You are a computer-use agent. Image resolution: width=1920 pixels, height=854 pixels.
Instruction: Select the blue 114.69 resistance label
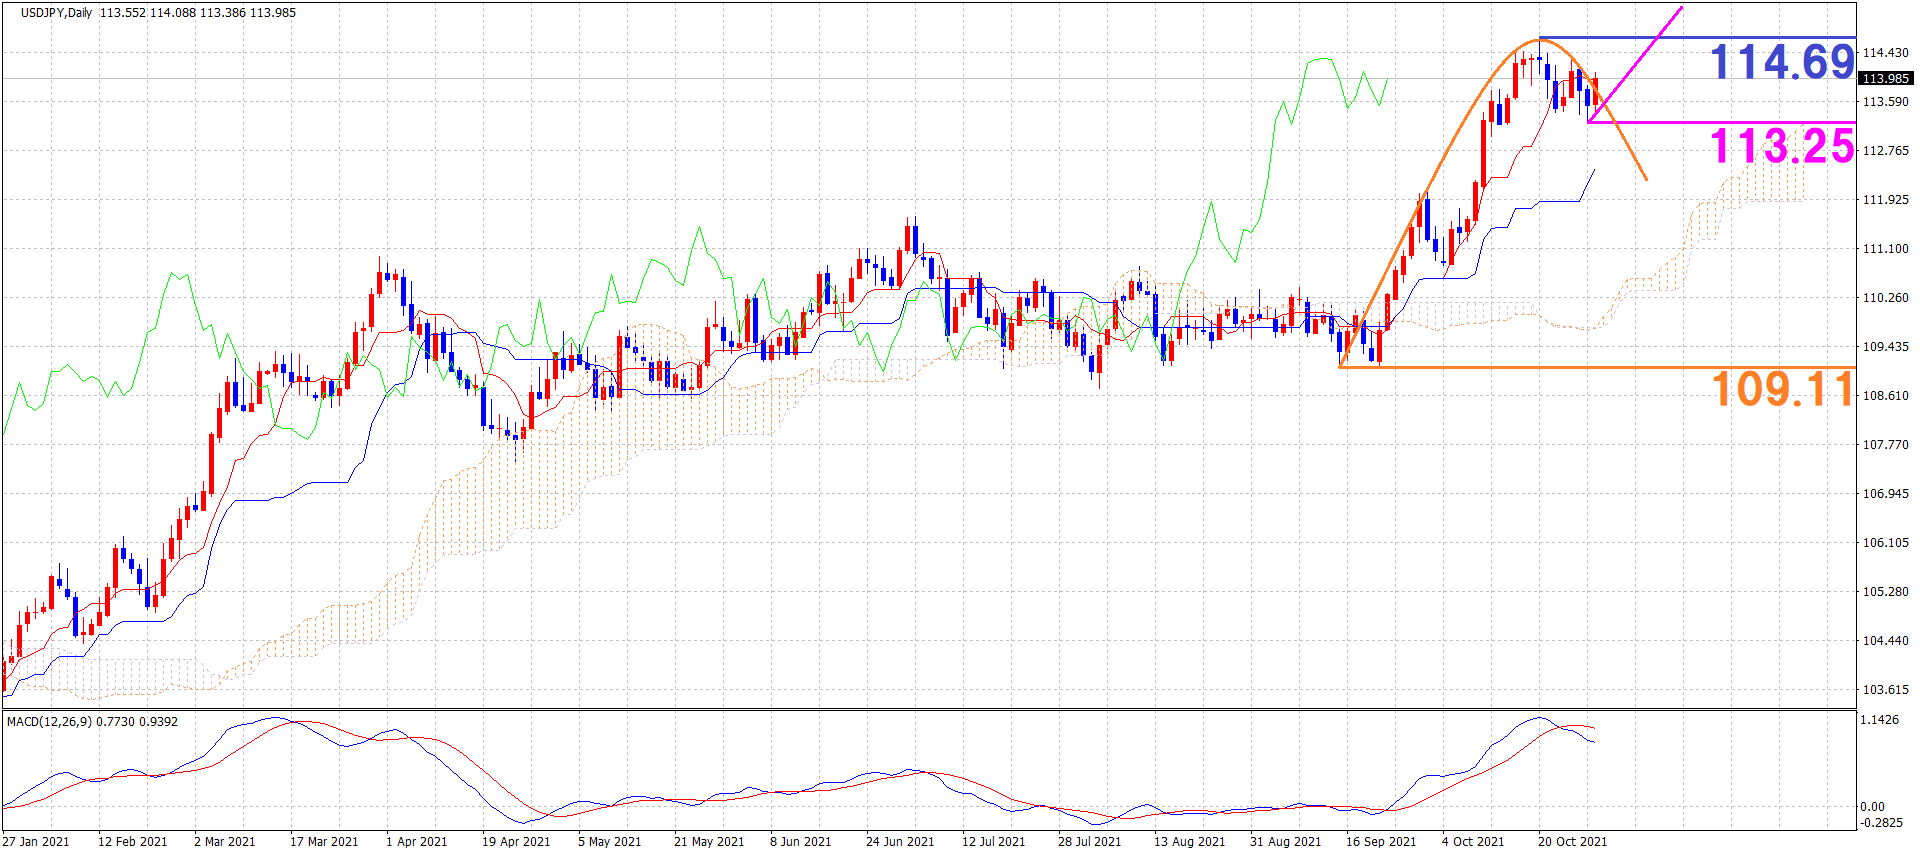[x=1782, y=63]
